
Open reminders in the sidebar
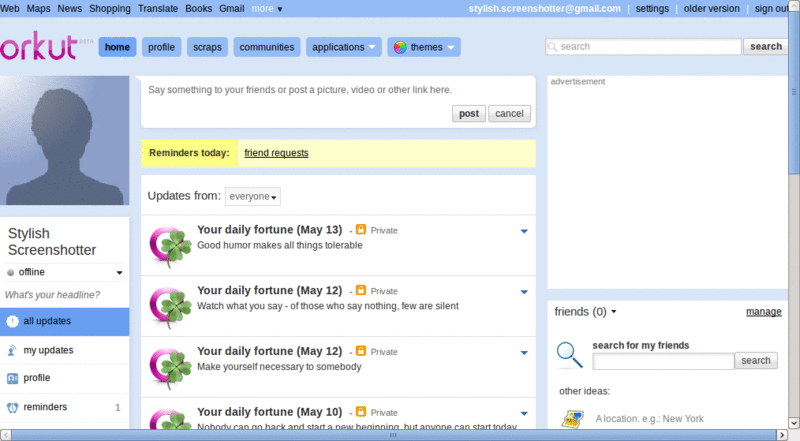click(64, 407)
